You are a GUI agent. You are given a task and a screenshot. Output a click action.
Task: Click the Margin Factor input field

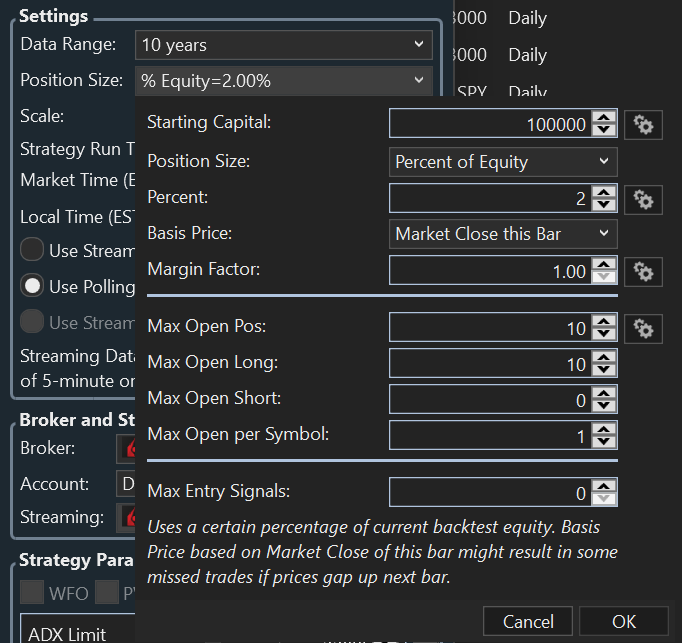click(x=490, y=271)
